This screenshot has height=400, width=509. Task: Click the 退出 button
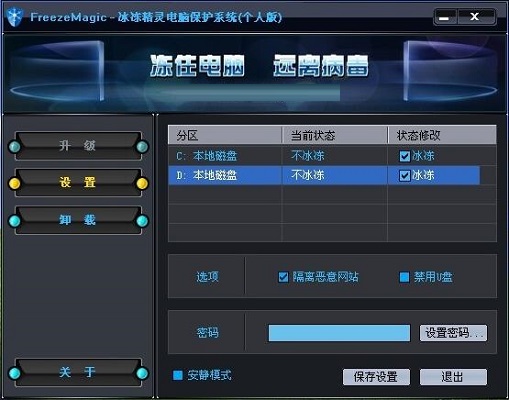[x=453, y=377]
